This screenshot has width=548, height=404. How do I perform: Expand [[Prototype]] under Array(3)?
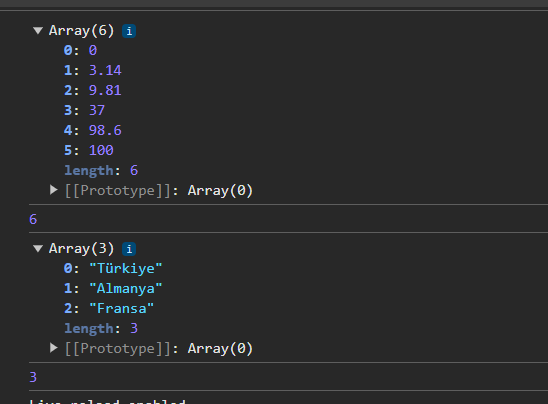tap(53, 348)
